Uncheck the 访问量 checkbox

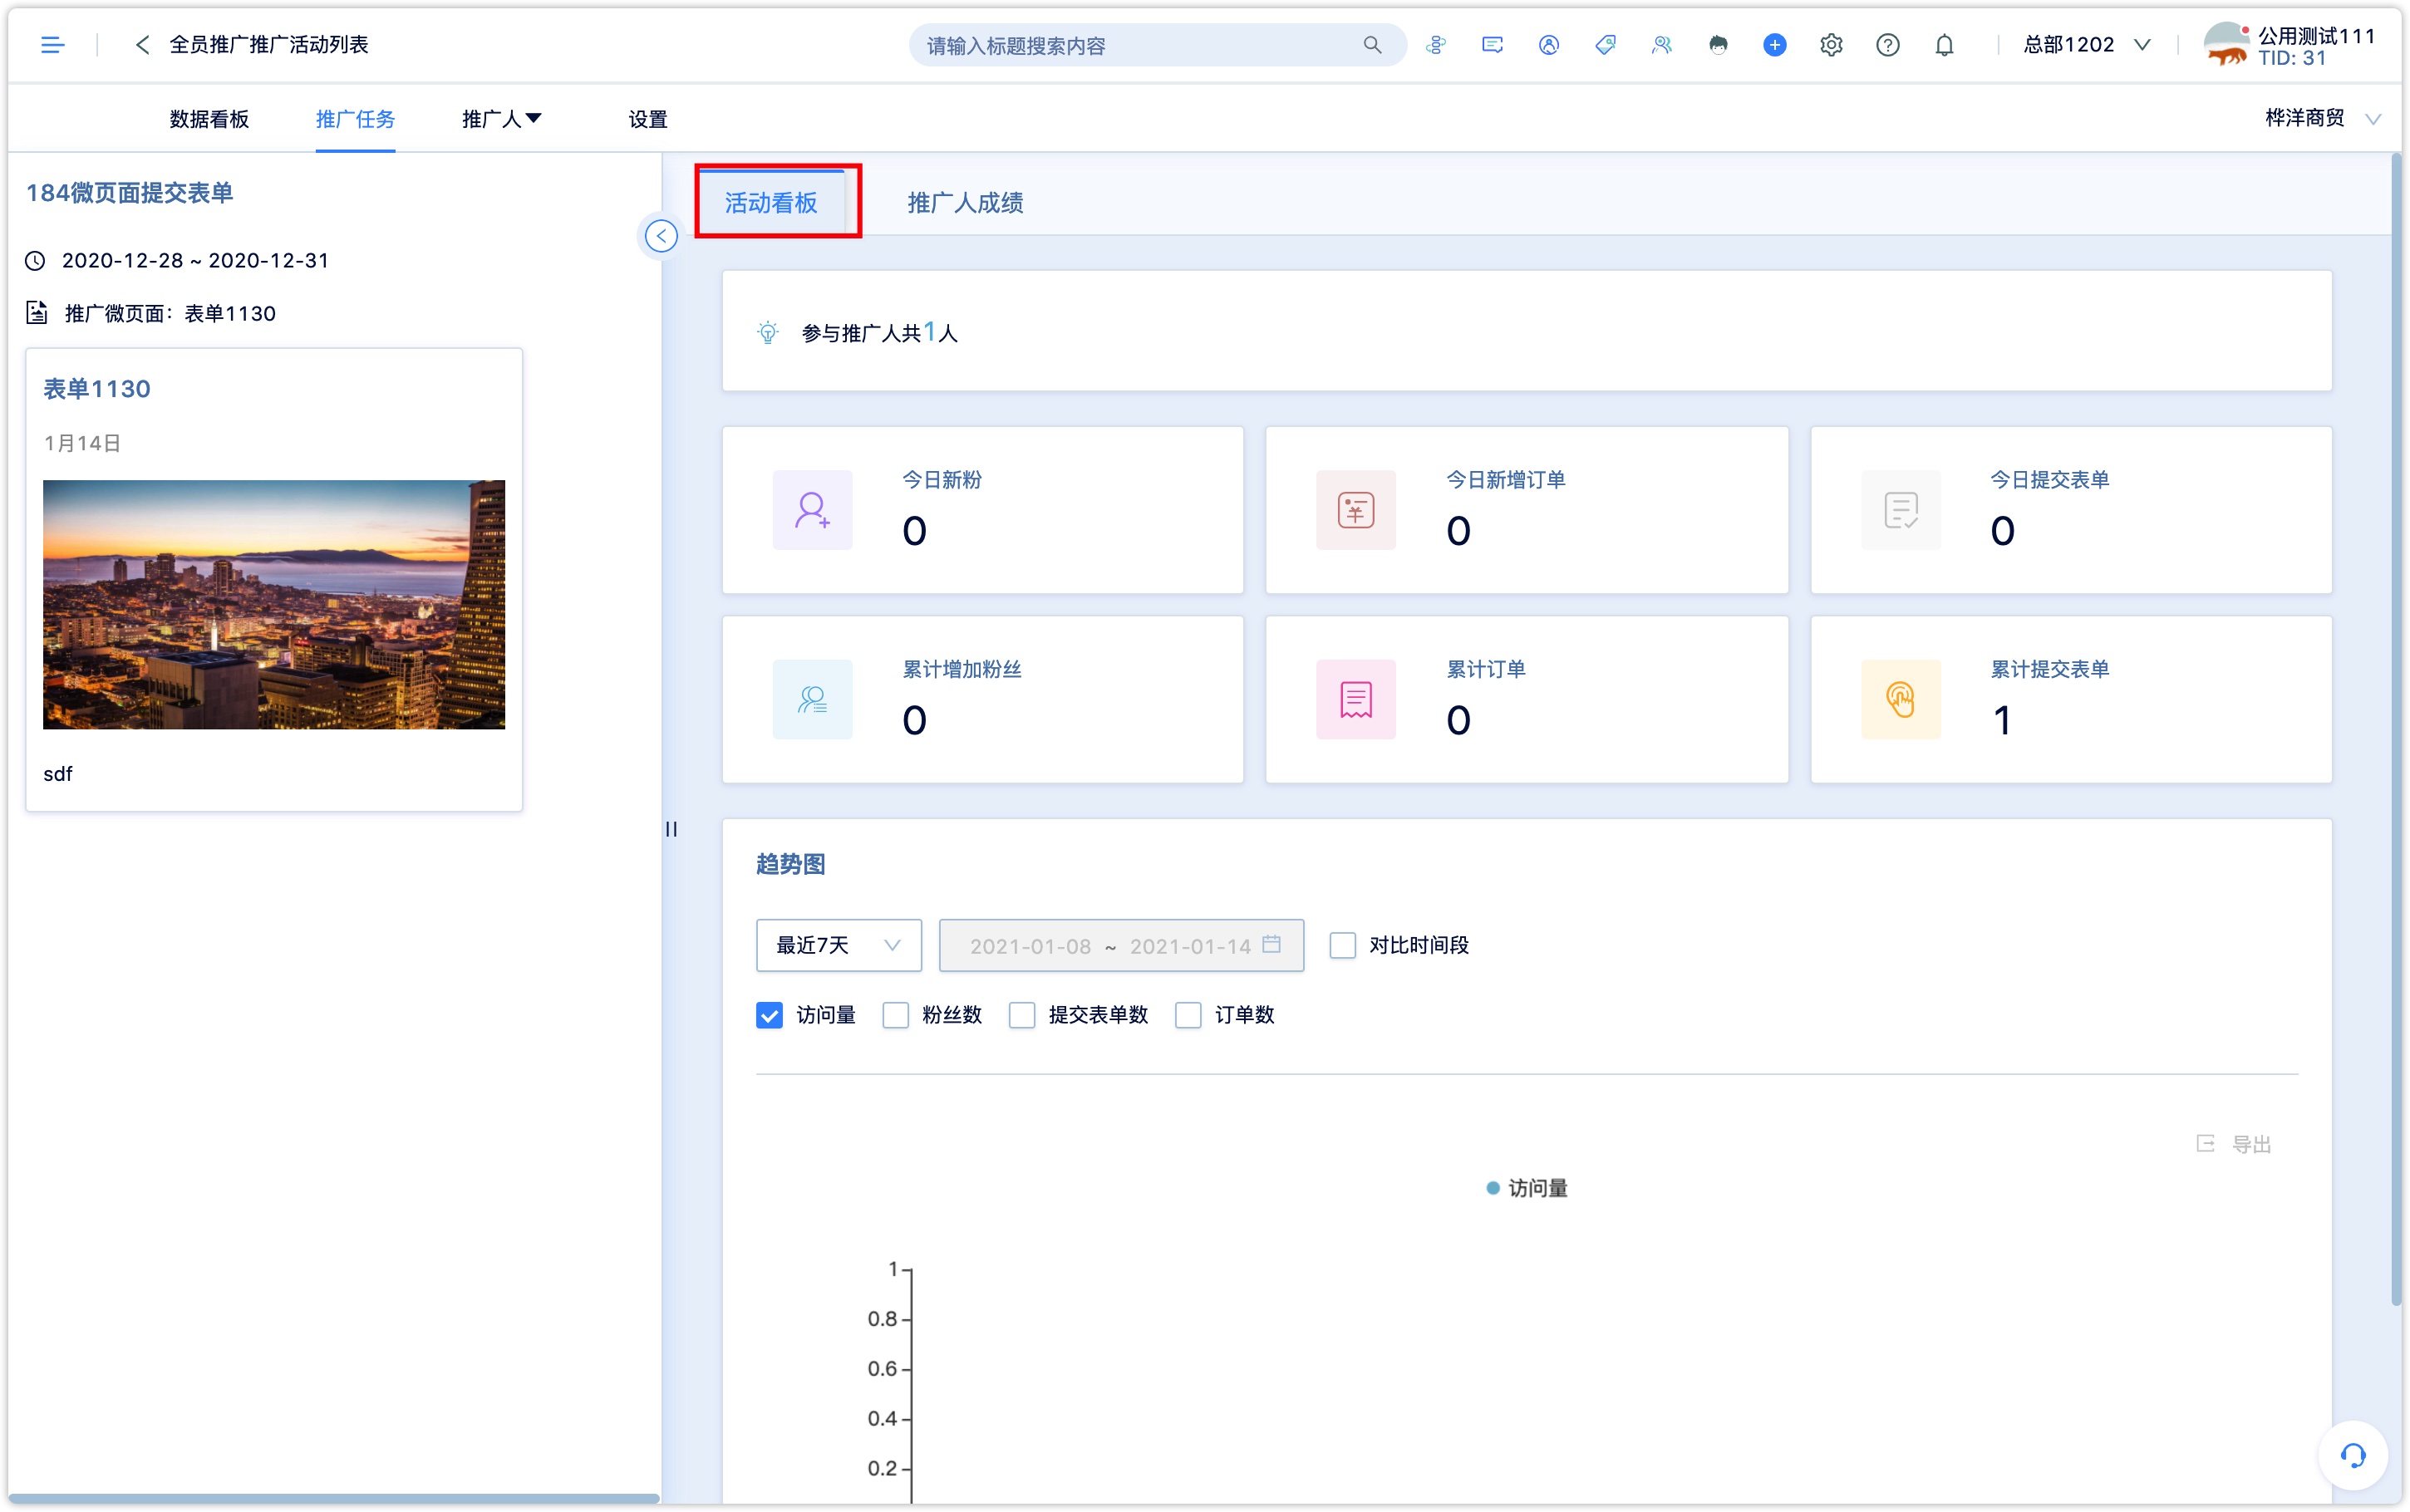tap(769, 1015)
